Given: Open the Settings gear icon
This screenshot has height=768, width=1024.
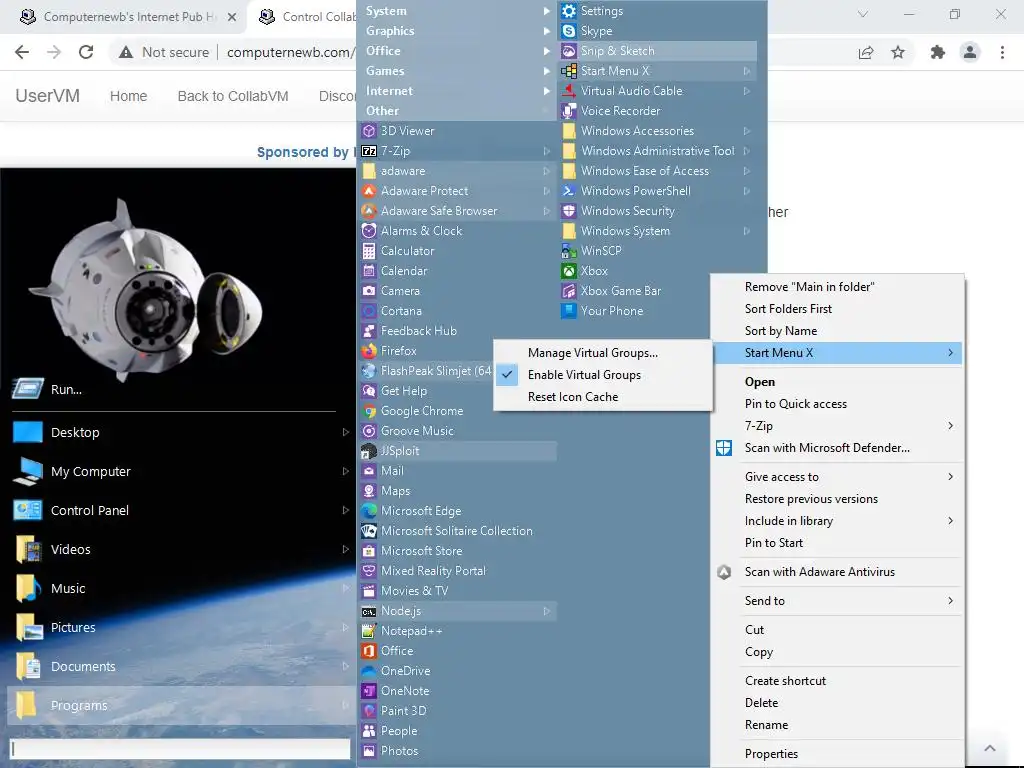Looking at the screenshot, I should (x=569, y=10).
